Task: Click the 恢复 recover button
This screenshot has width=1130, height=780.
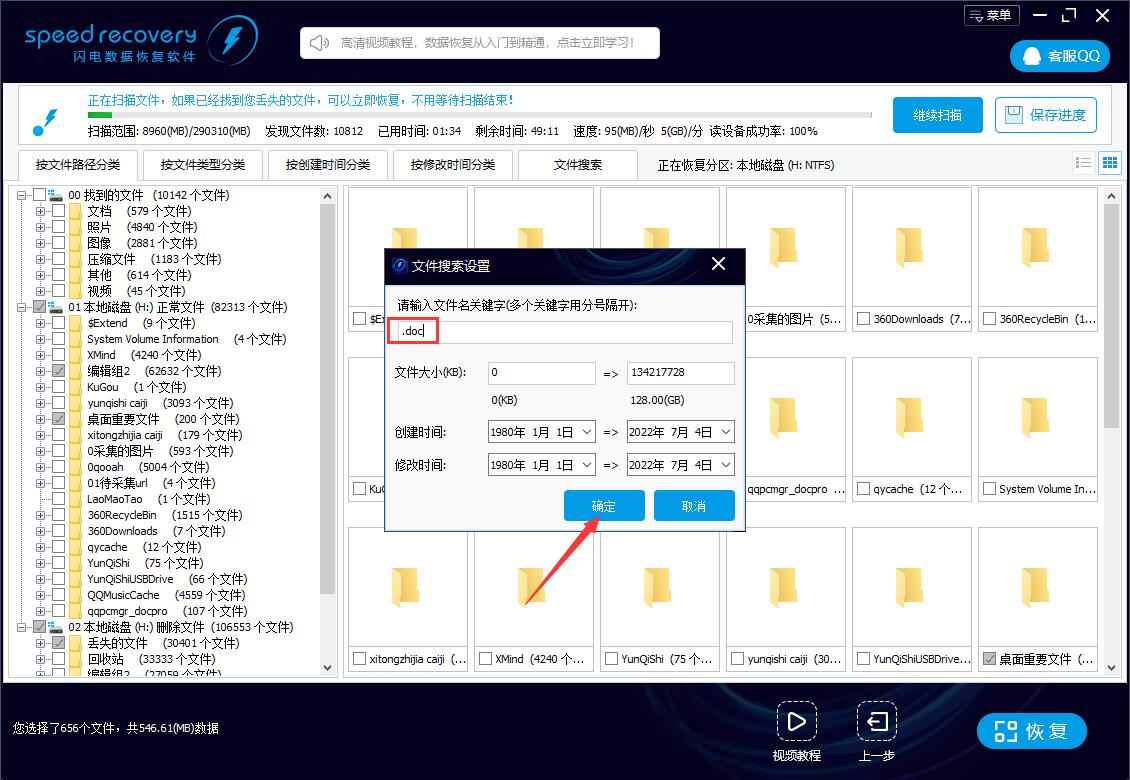Action: pos(1031,731)
